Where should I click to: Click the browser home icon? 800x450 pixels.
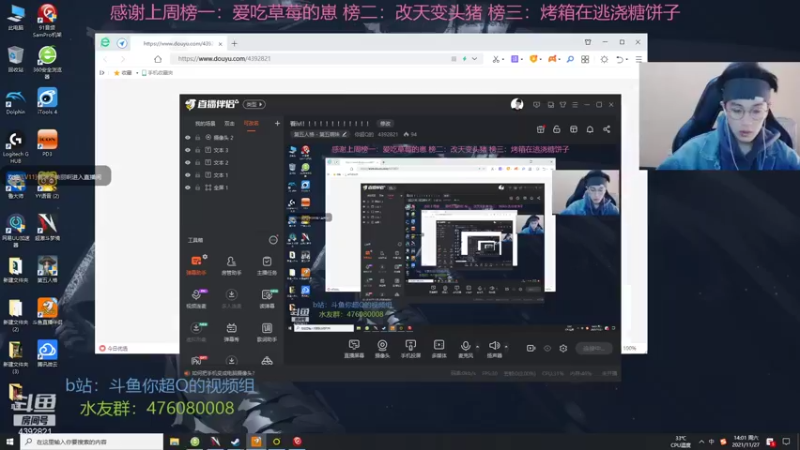tap(158, 59)
